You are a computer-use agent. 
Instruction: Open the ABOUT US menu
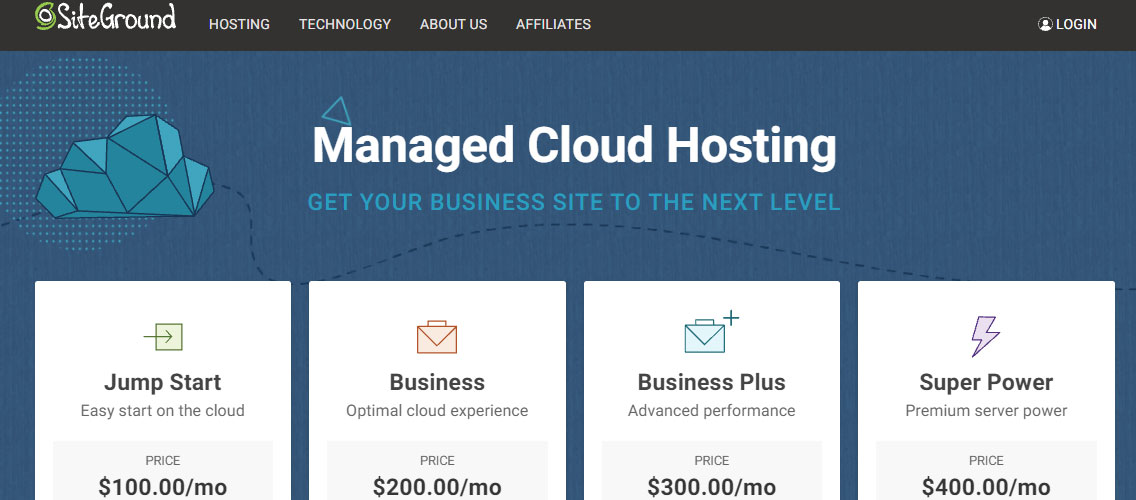pyautogui.click(x=454, y=25)
